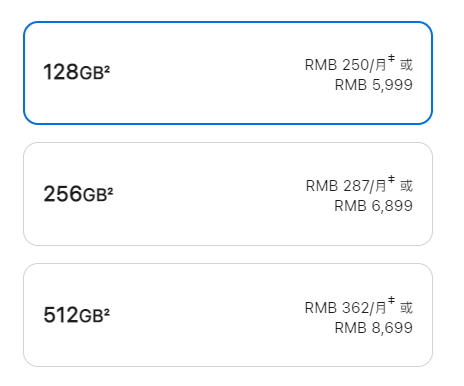Click the ‡ footnote after RMB 362/月
464x386 pixels.
391,300
